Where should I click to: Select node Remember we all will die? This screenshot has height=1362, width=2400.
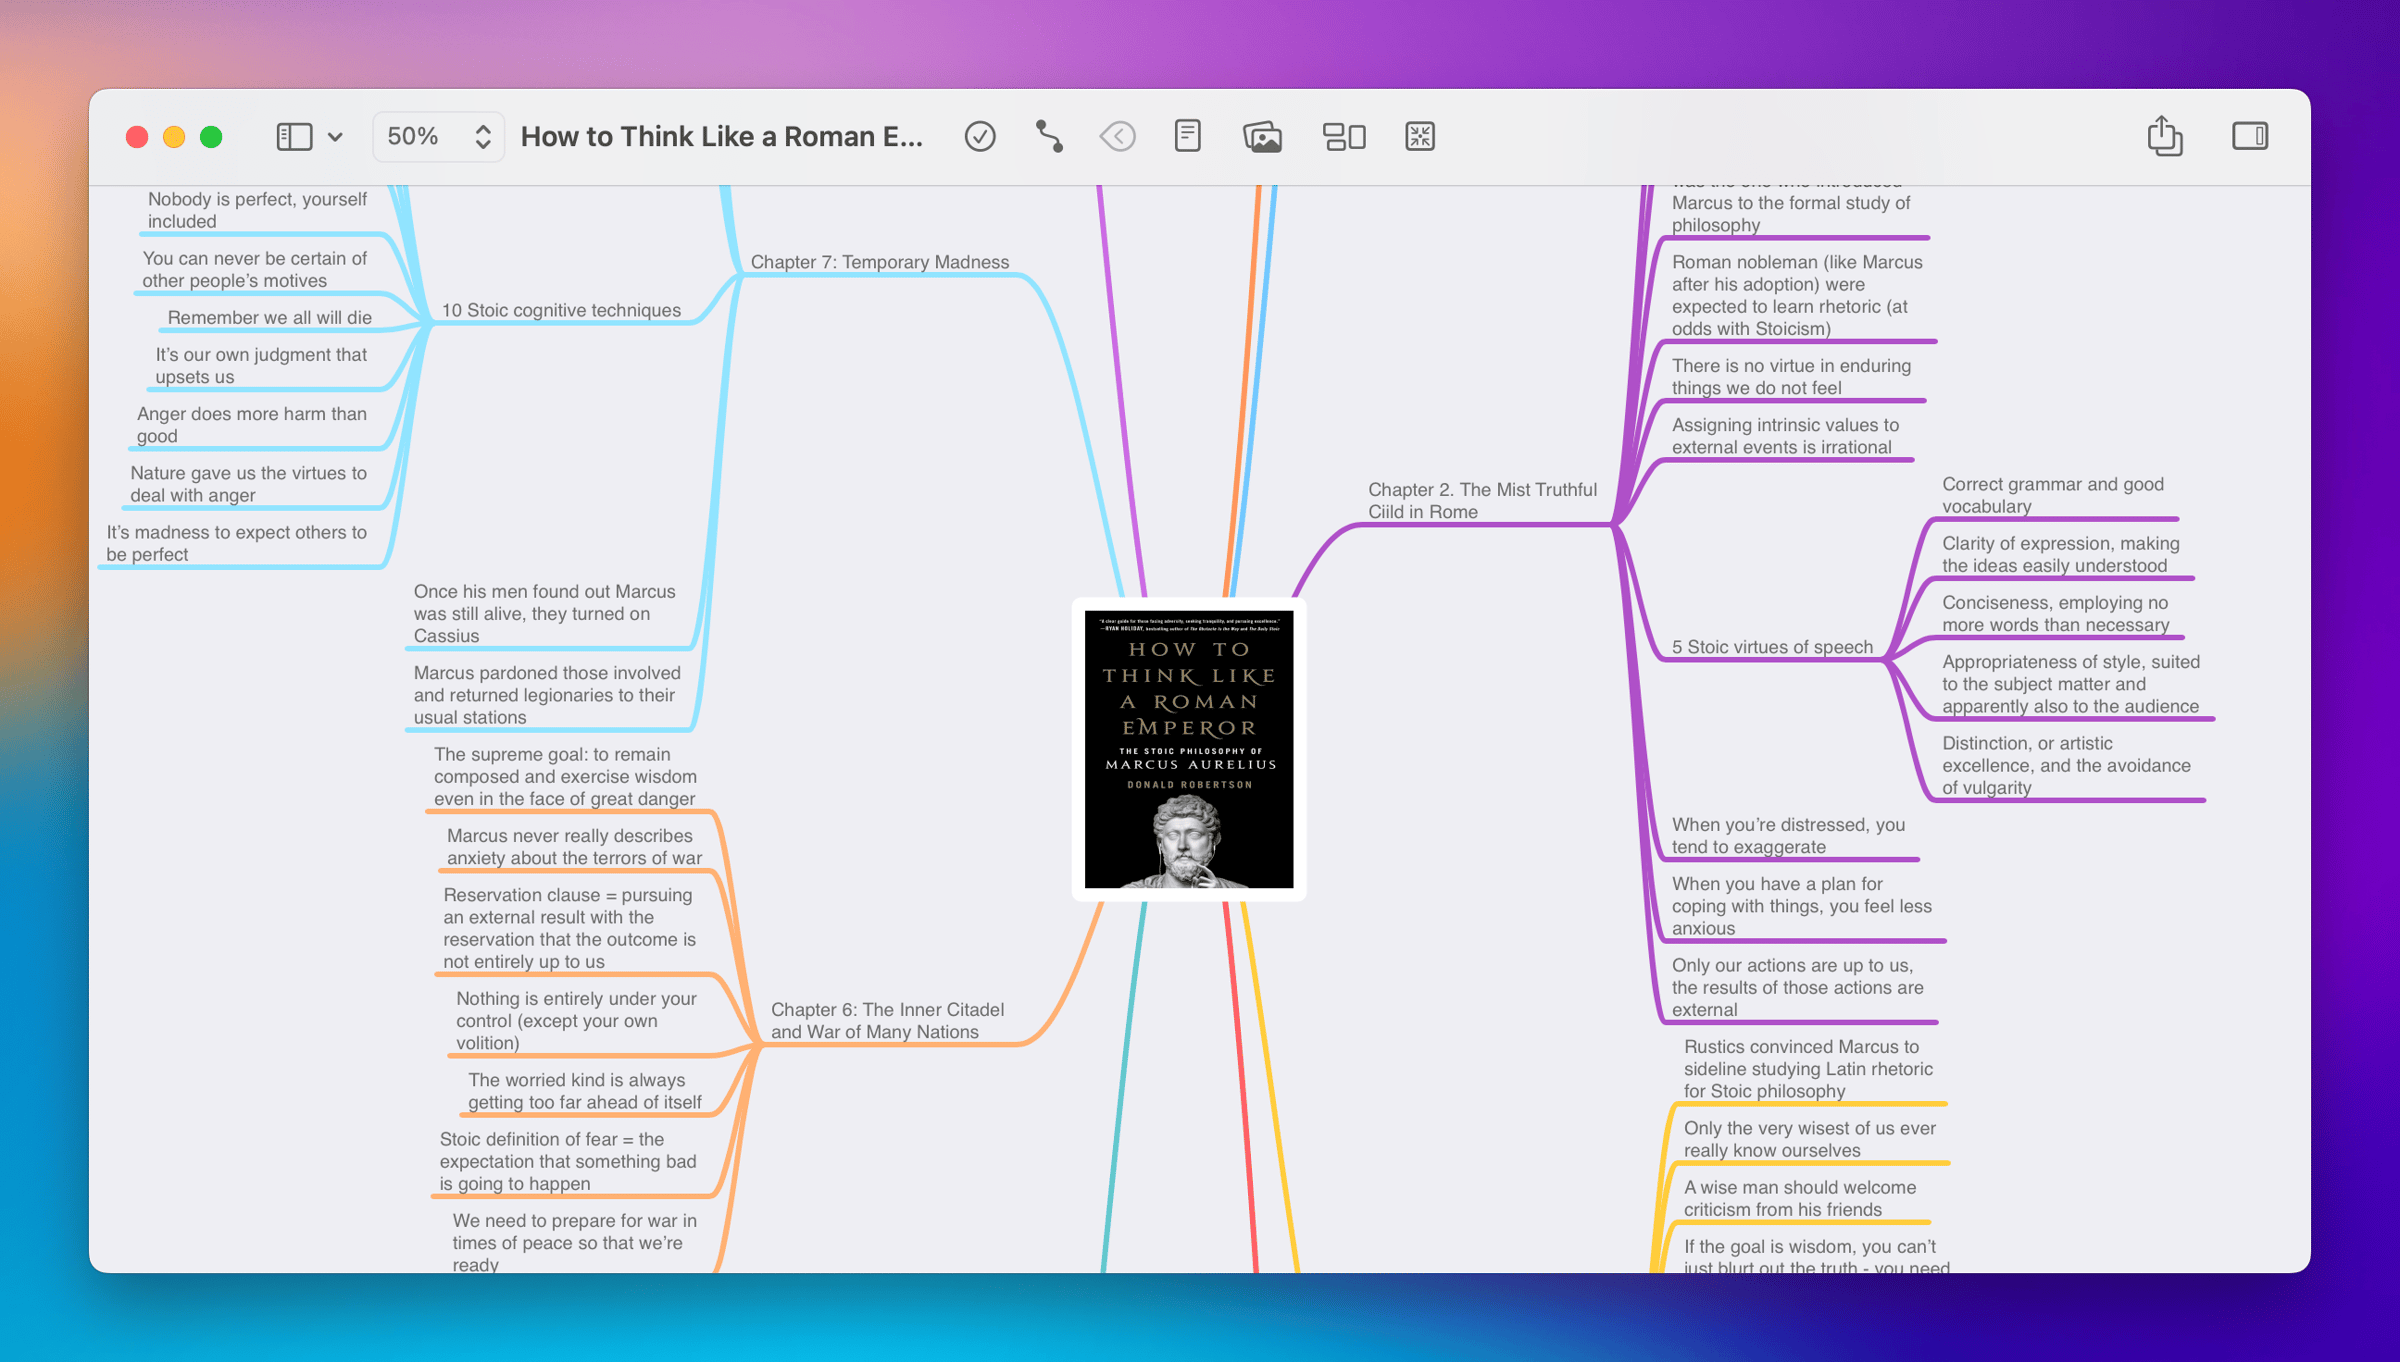tap(269, 317)
